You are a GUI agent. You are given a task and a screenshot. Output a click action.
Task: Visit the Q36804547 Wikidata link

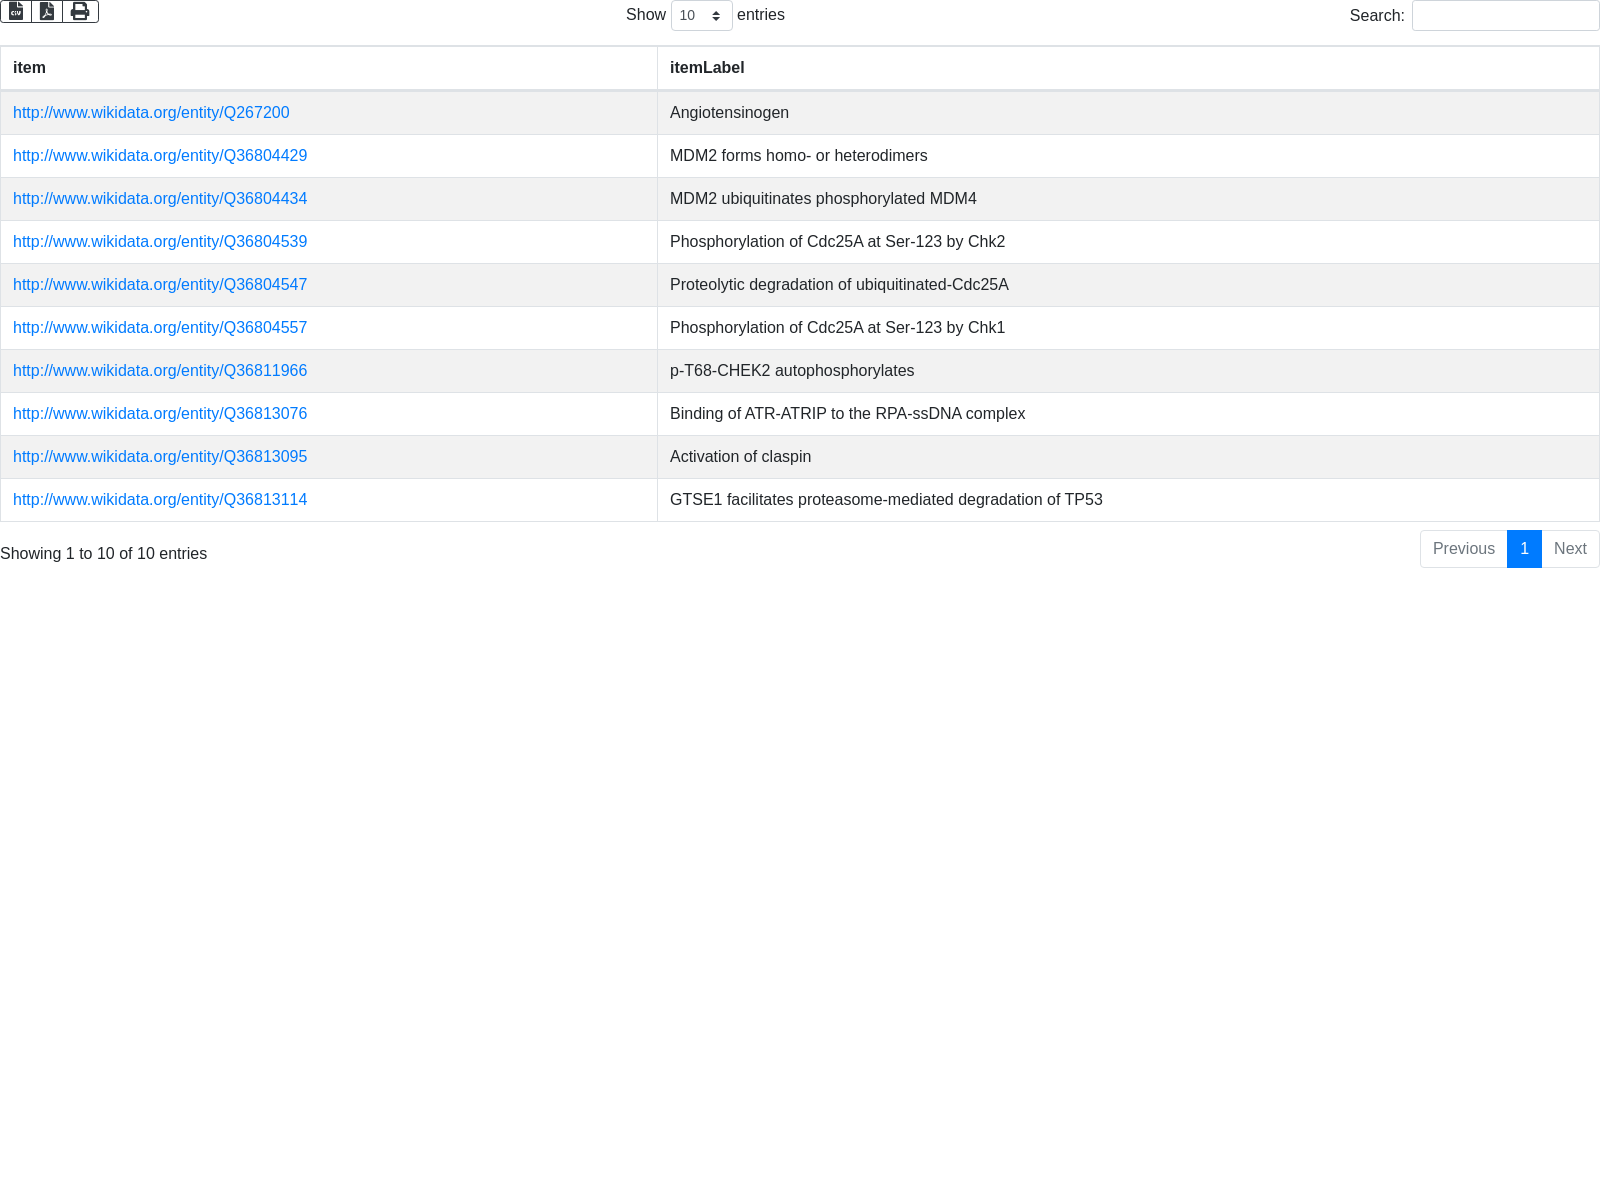160,285
